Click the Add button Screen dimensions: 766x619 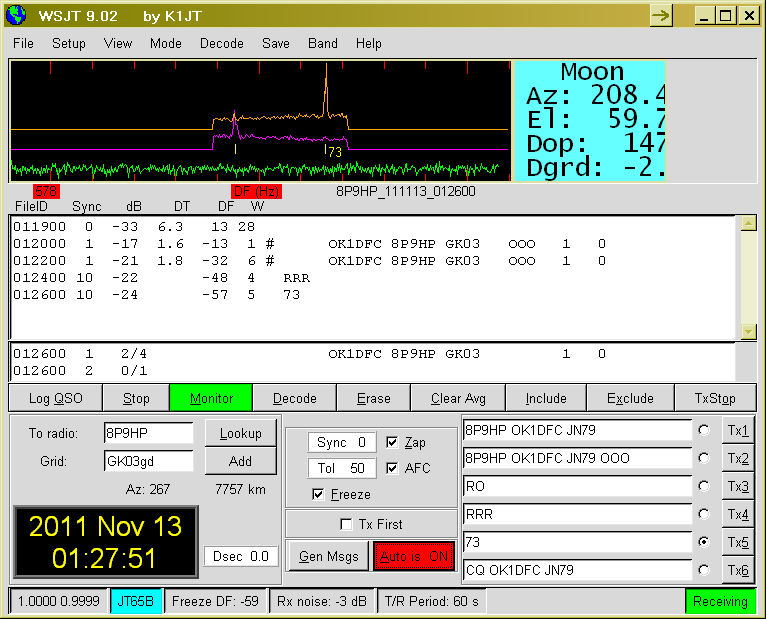coord(240,461)
